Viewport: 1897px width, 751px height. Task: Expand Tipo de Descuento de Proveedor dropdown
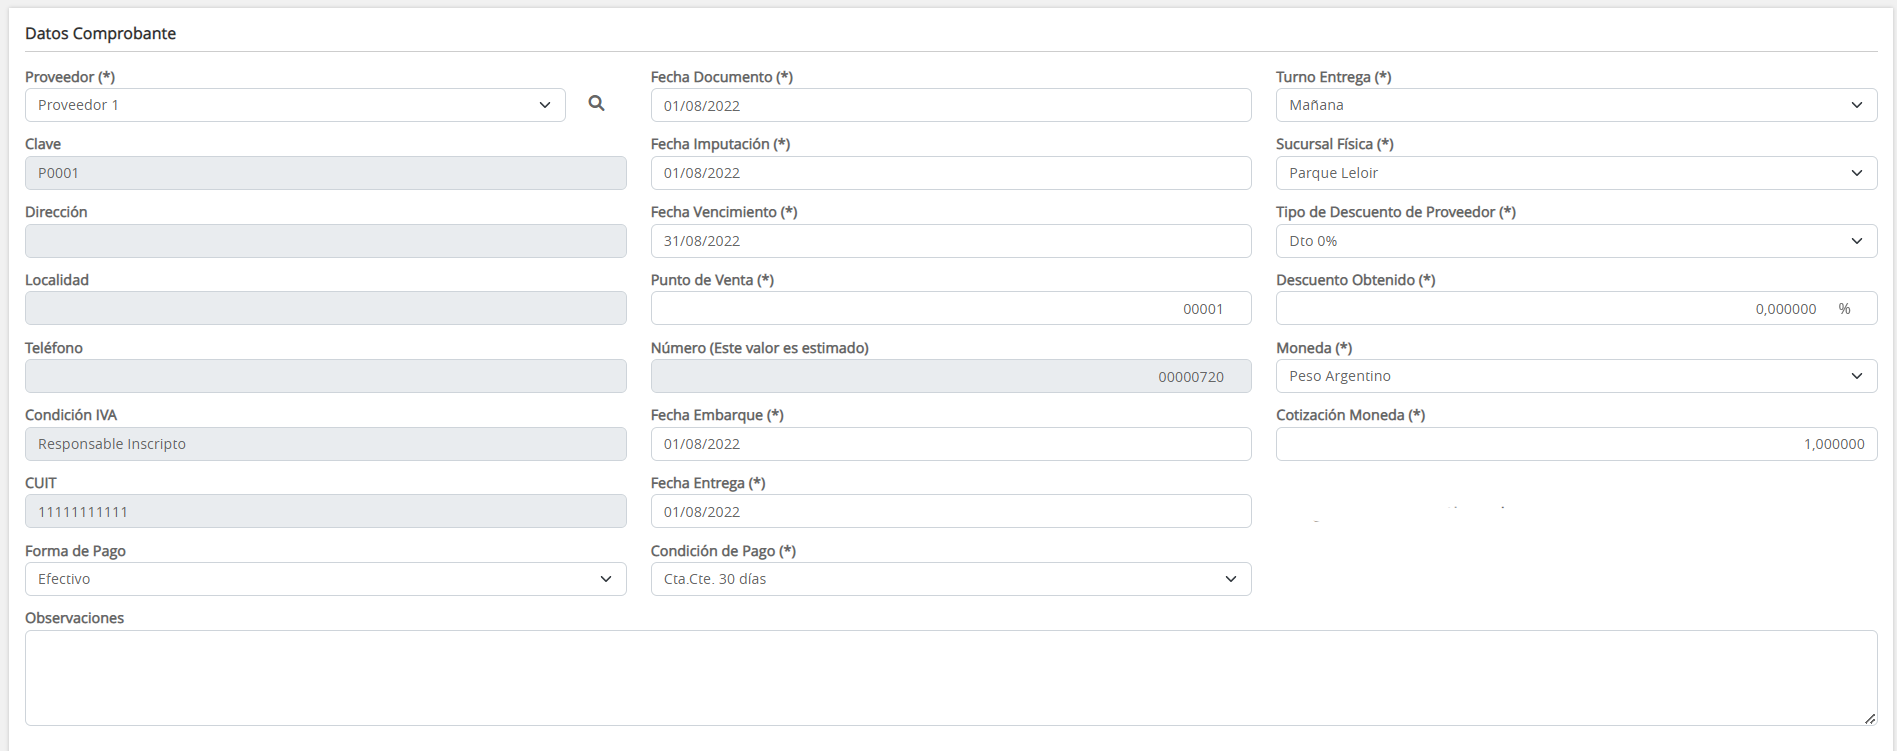pos(1576,241)
